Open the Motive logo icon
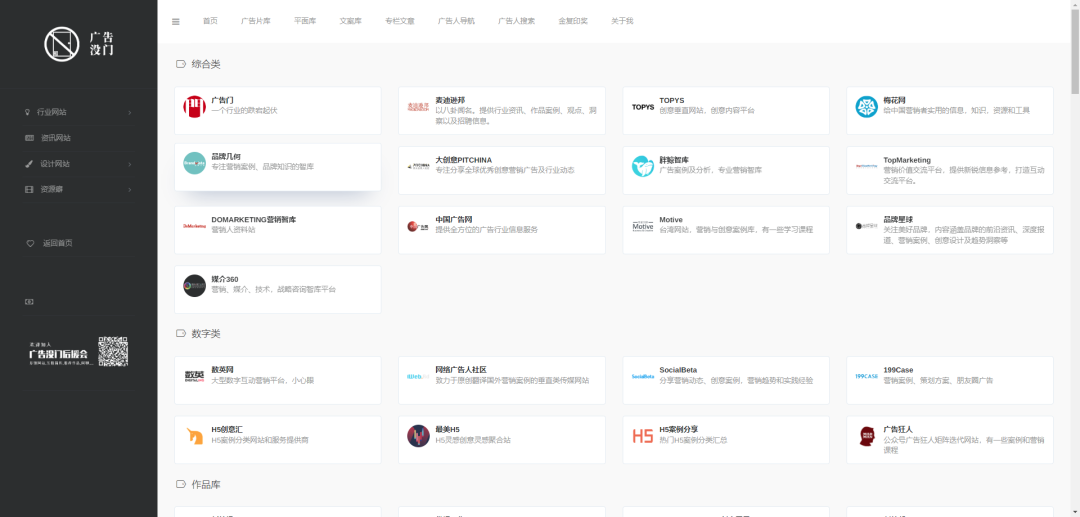This screenshot has height=517, width=1080. pos(643,226)
